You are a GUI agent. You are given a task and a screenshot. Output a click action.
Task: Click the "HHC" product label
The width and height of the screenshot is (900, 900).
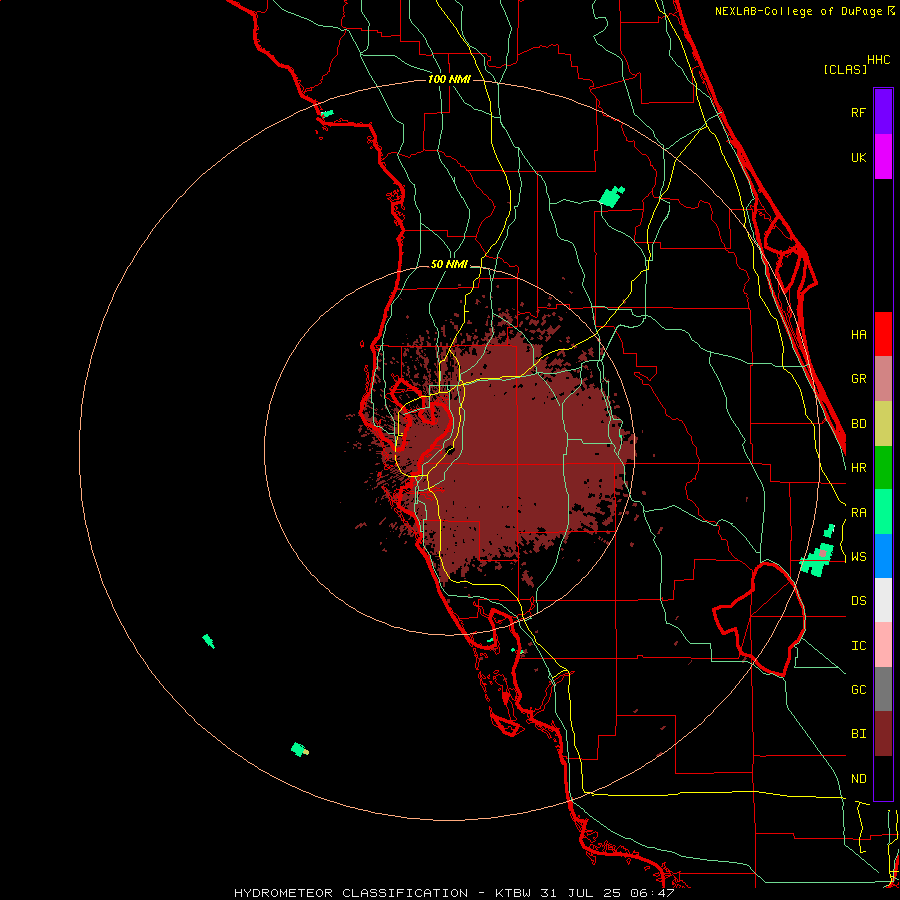(878, 59)
